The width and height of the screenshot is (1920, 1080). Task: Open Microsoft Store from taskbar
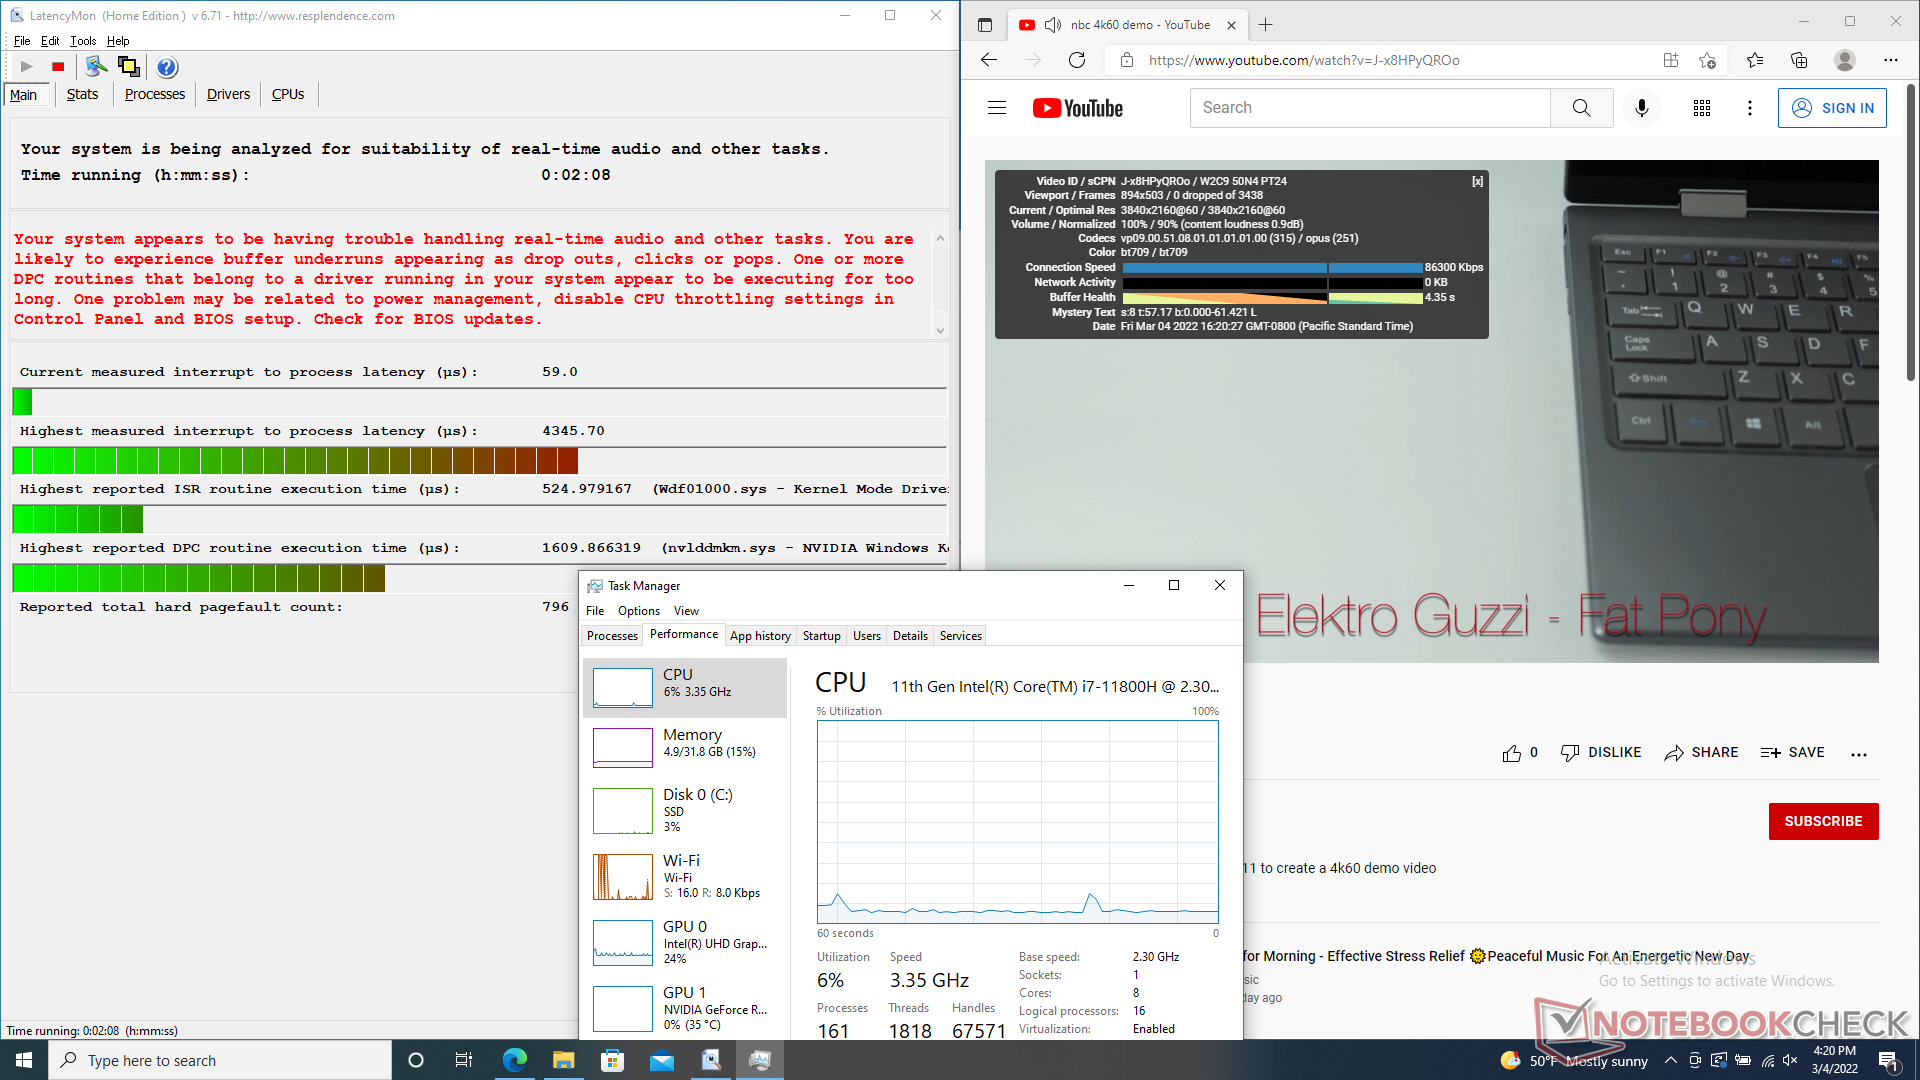(x=612, y=1060)
